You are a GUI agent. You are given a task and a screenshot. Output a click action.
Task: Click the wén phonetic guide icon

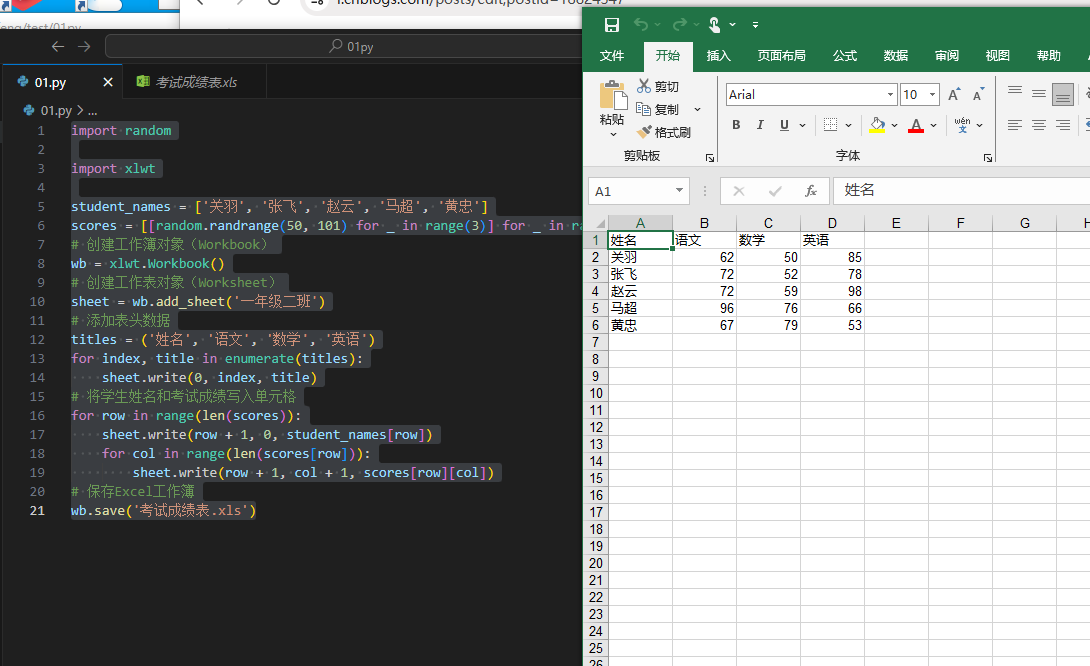(x=962, y=125)
